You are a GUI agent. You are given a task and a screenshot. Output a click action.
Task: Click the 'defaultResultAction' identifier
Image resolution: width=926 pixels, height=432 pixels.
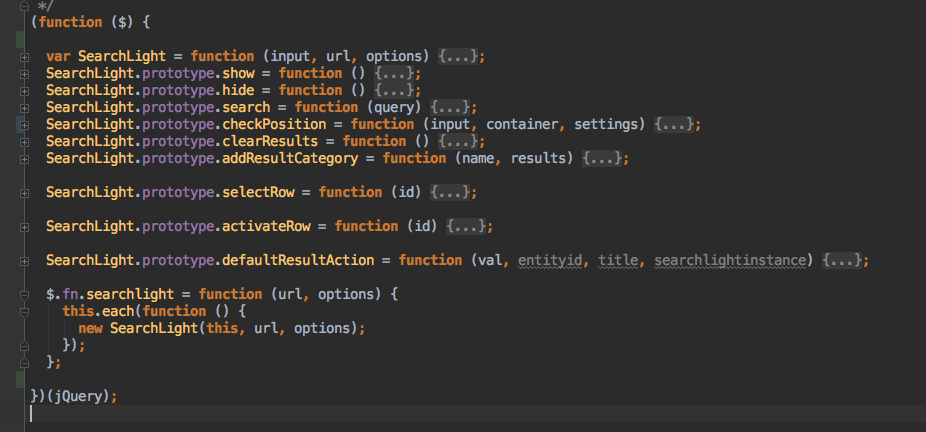pyautogui.click(x=298, y=260)
